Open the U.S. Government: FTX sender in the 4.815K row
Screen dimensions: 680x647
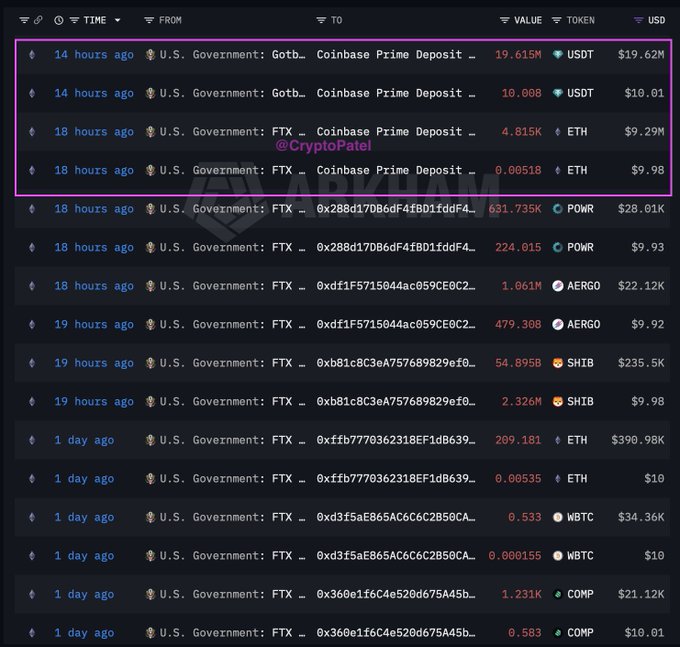point(232,132)
